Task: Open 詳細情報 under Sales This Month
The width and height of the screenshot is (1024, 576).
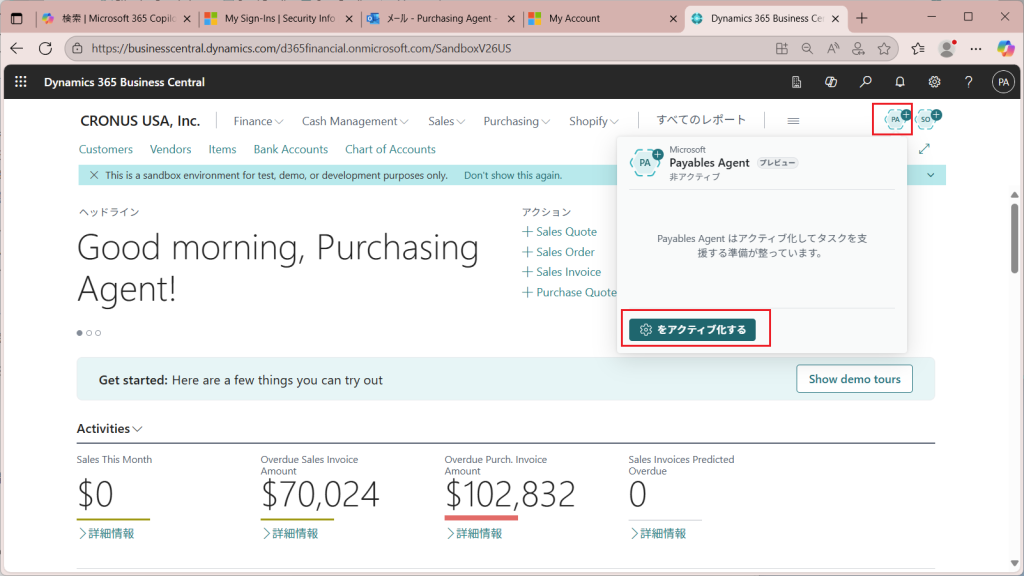Action: coord(106,534)
